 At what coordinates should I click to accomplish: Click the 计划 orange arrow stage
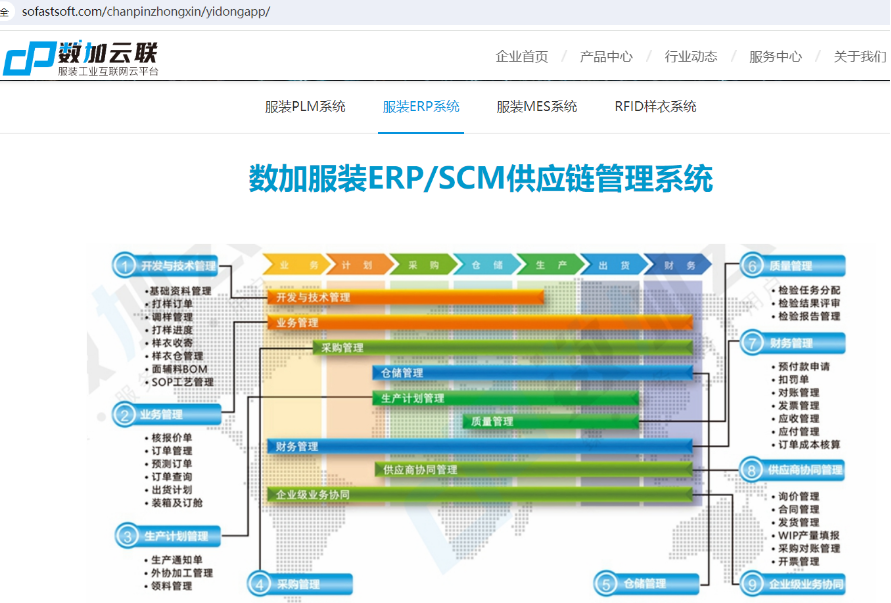[x=360, y=265]
